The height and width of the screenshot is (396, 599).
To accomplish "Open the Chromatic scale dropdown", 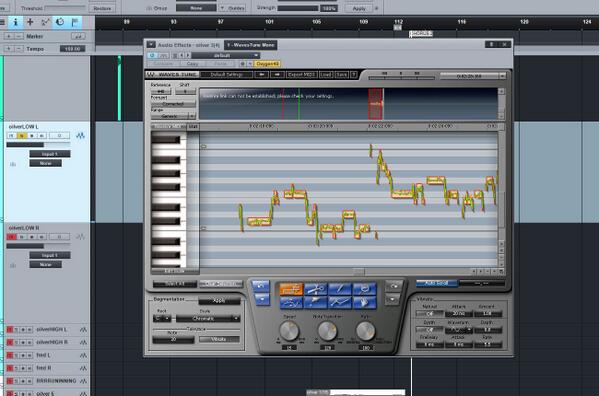I will click(x=208, y=318).
